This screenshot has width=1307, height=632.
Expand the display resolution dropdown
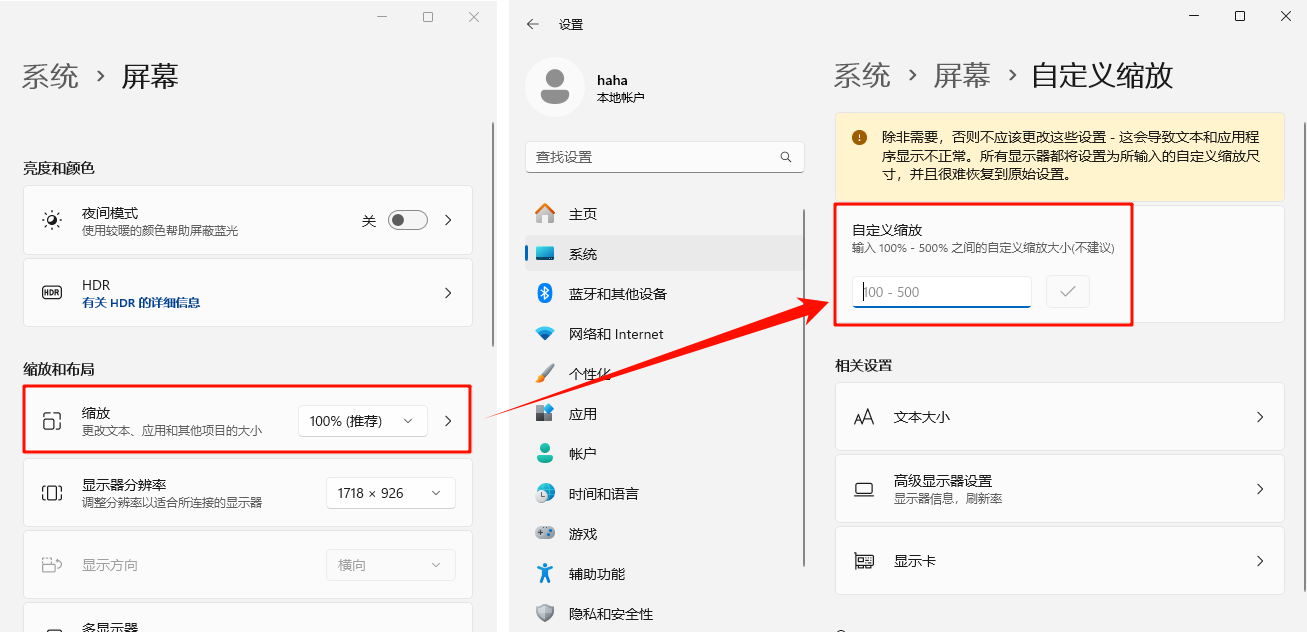coord(390,492)
